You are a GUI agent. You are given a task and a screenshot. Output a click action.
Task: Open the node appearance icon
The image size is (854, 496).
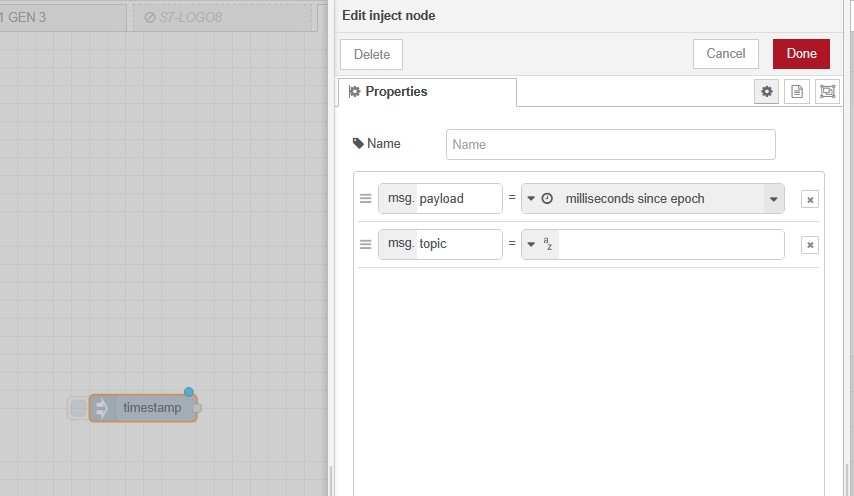(827, 92)
